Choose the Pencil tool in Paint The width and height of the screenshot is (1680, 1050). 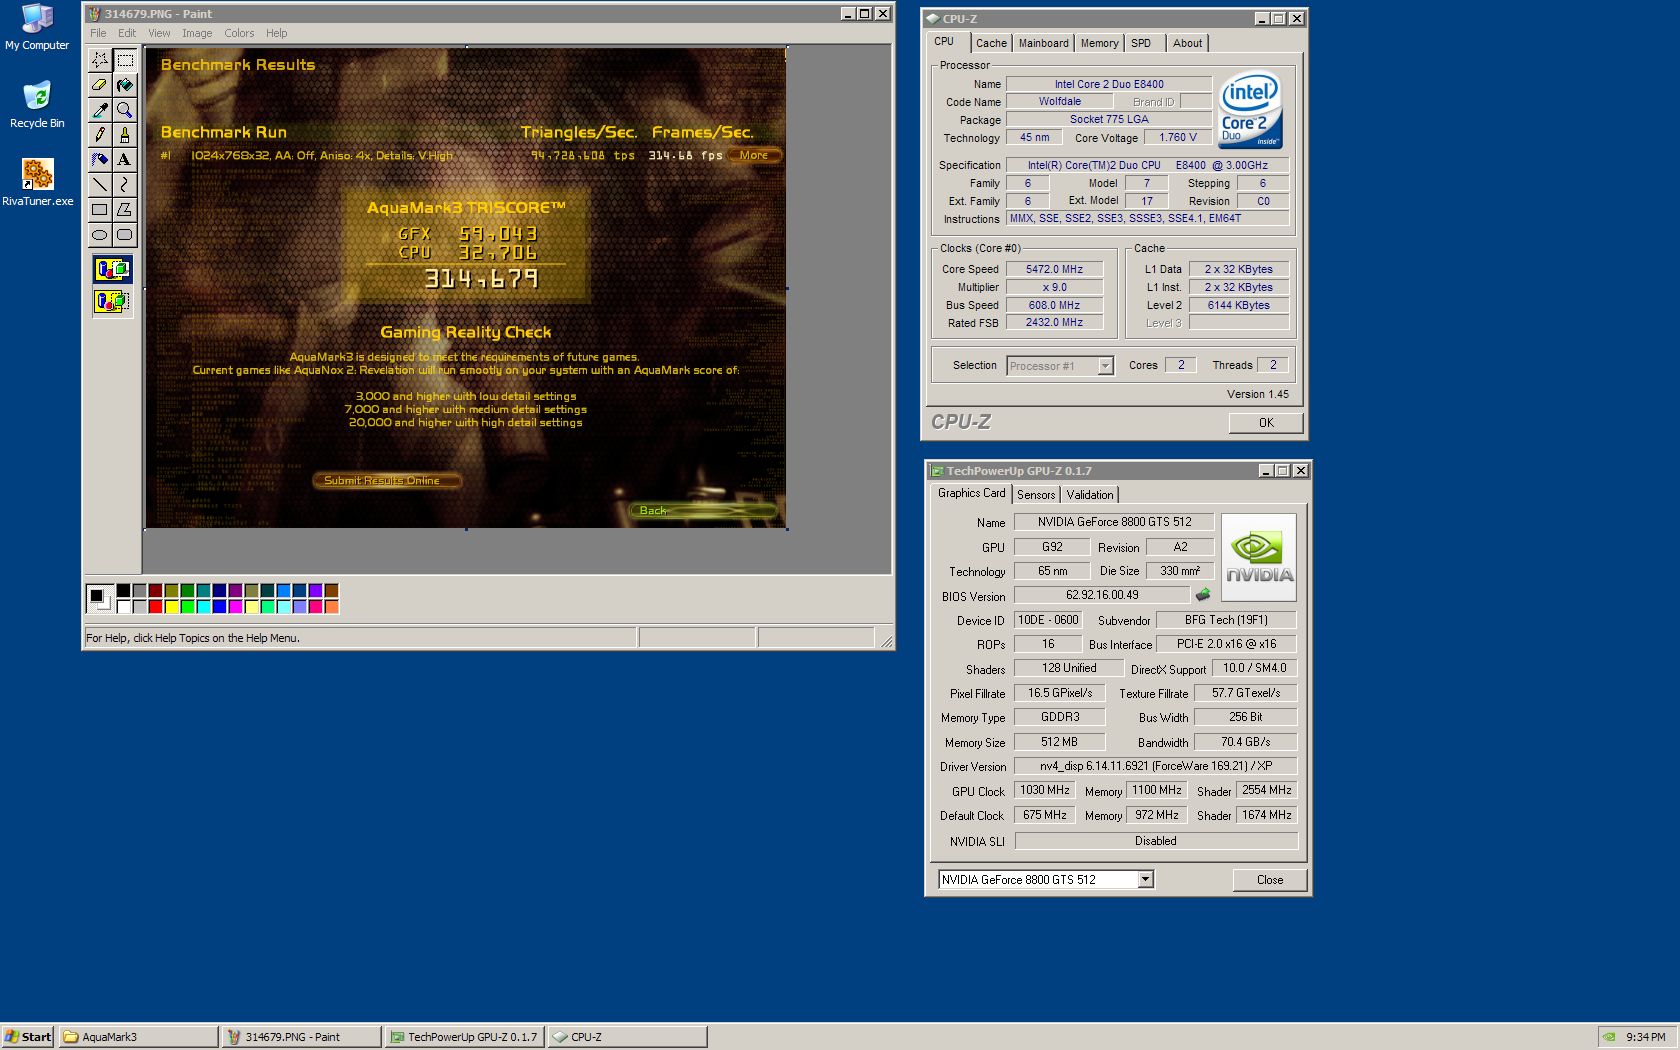[x=100, y=135]
